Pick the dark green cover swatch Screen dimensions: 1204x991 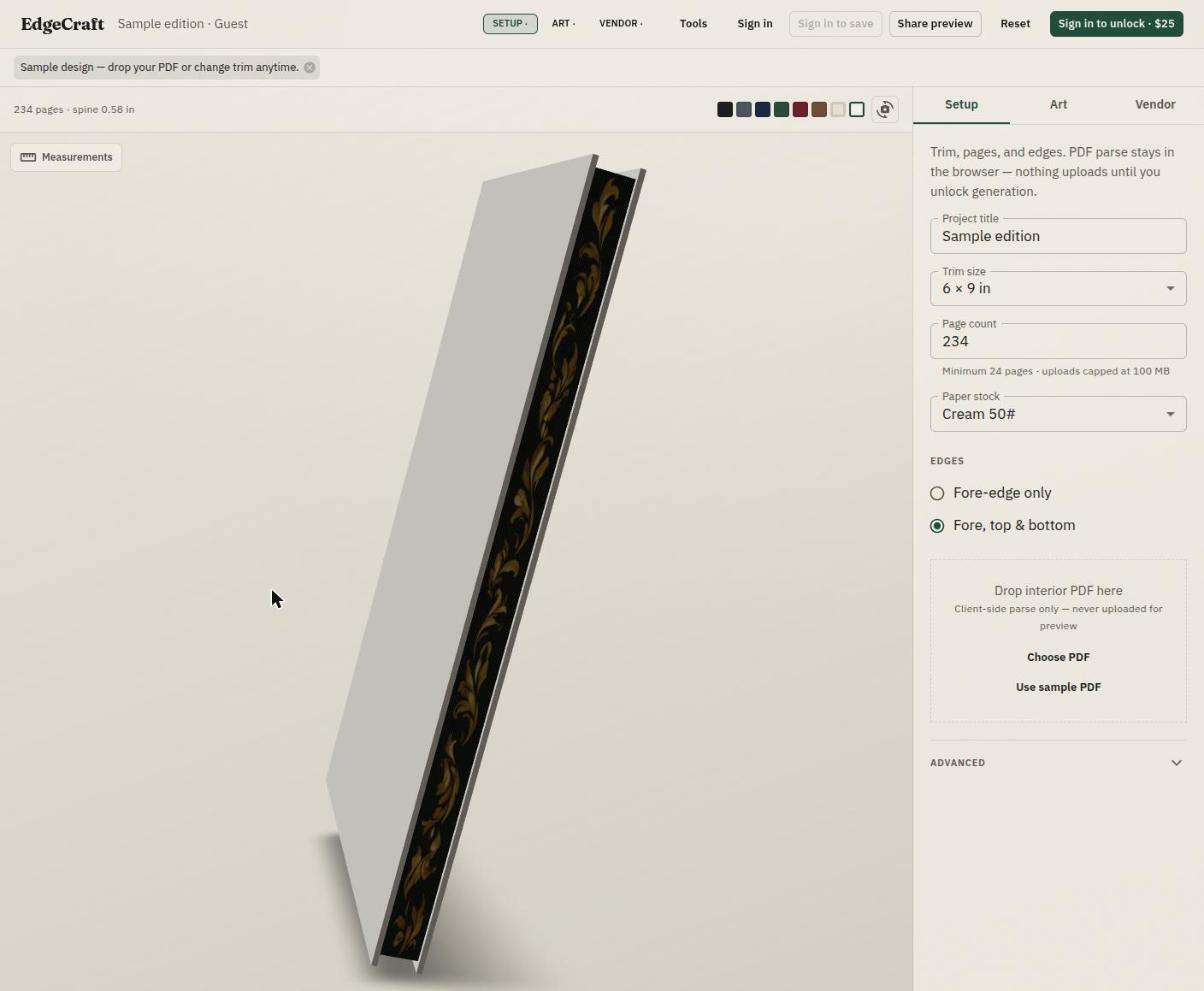pyautogui.click(x=782, y=110)
